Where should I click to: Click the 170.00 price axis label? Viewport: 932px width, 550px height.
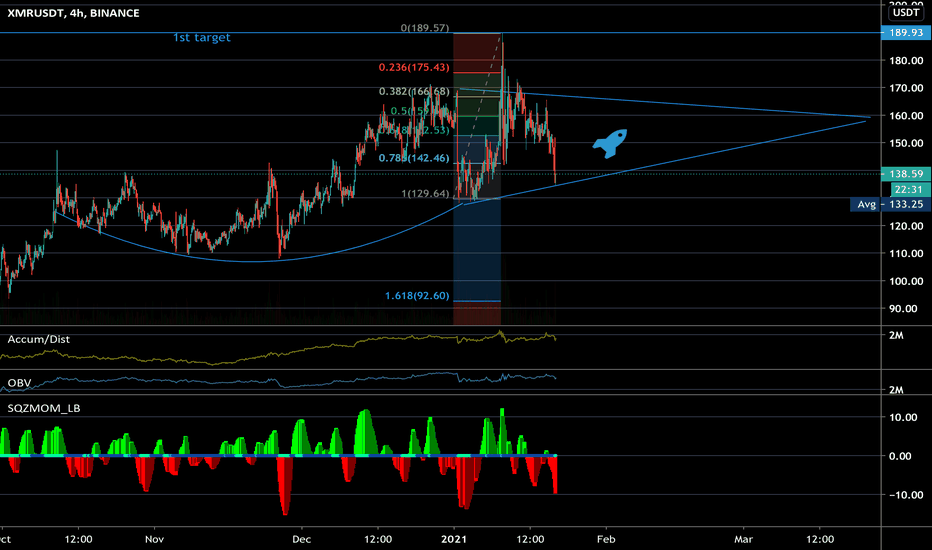[906, 88]
